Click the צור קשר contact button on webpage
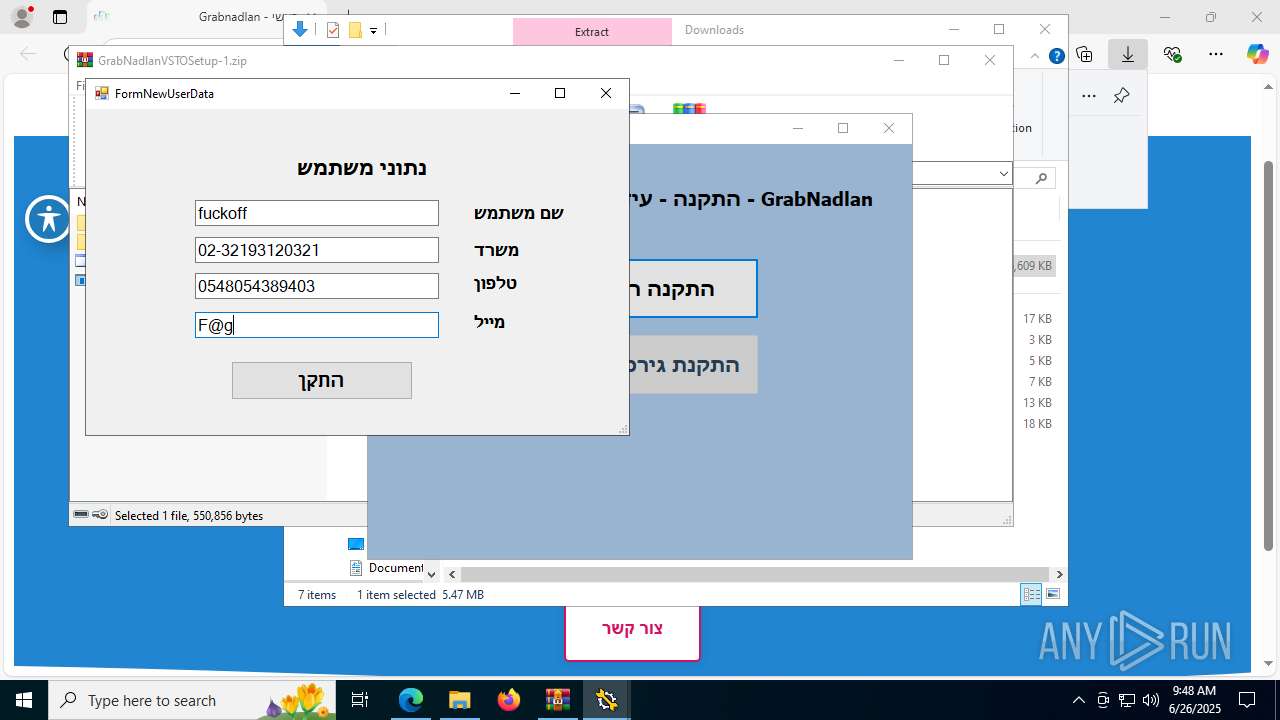This screenshot has width=1280, height=720. pos(632,629)
